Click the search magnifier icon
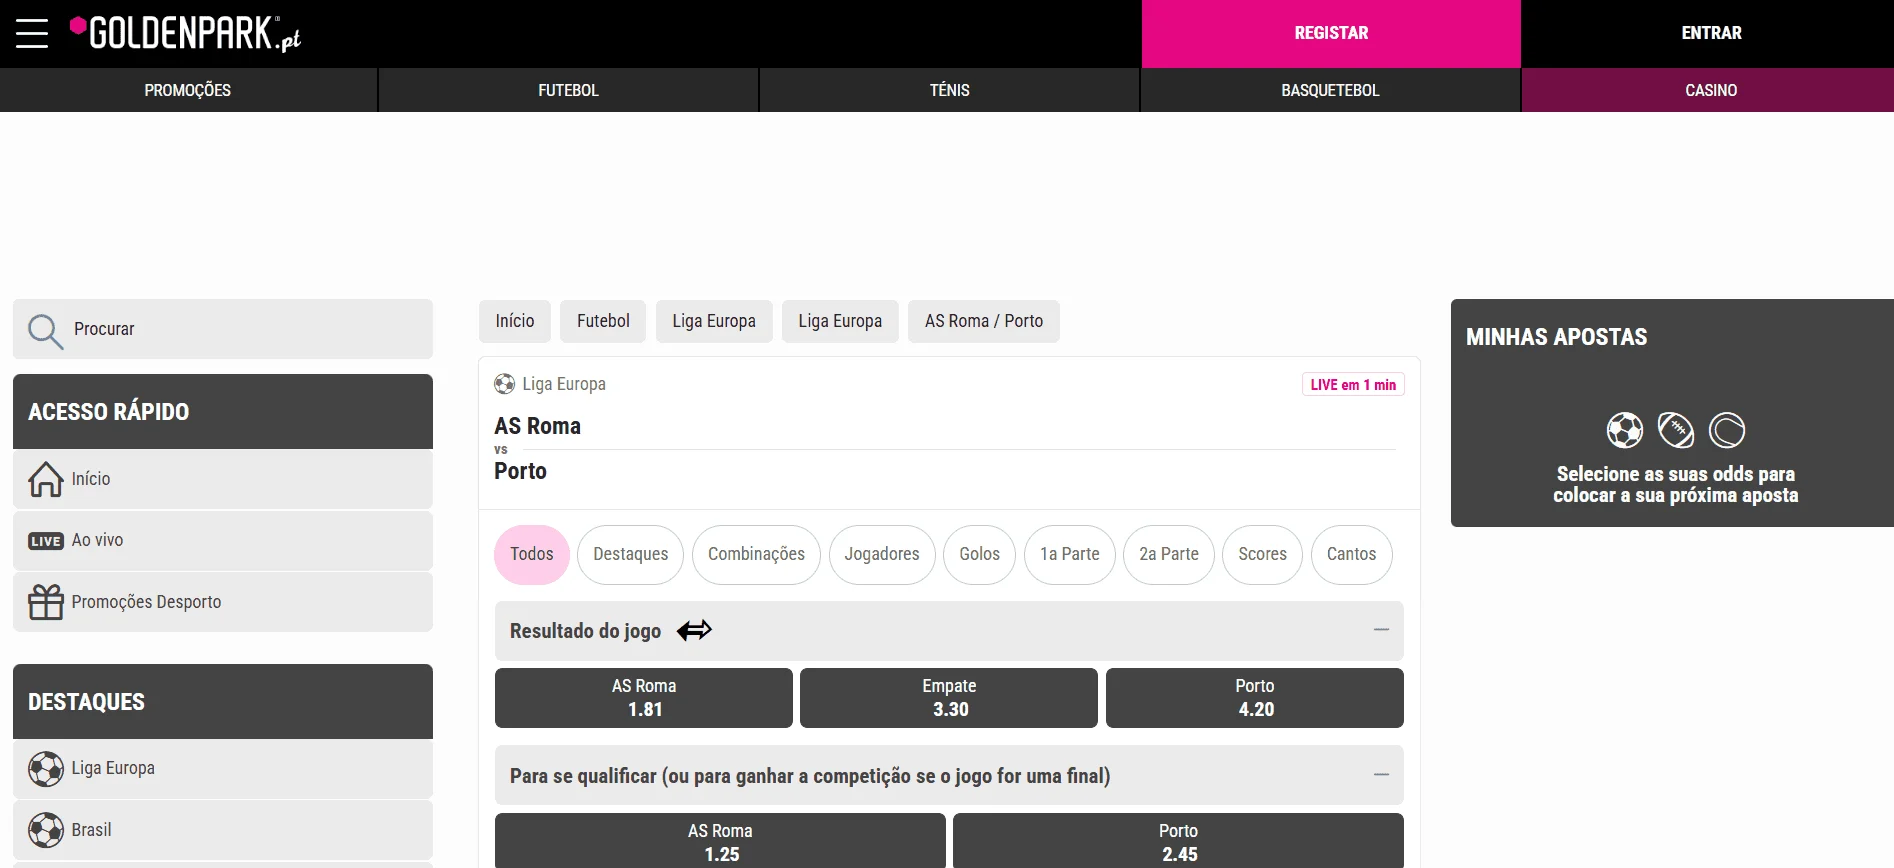This screenshot has width=1894, height=868. click(45, 331)
